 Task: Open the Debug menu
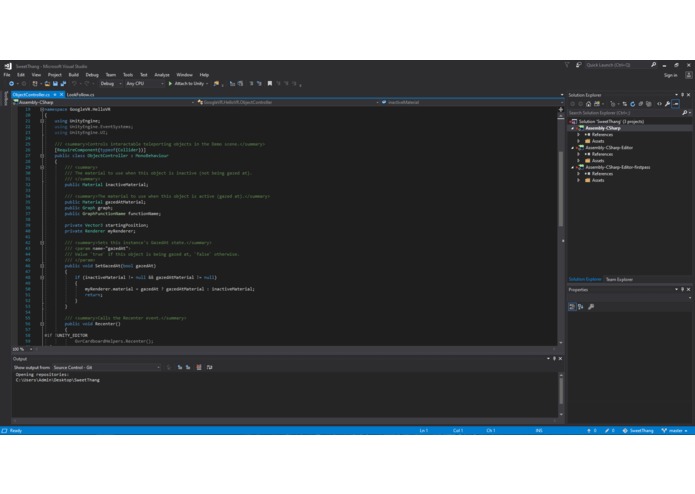coord(92,75)
